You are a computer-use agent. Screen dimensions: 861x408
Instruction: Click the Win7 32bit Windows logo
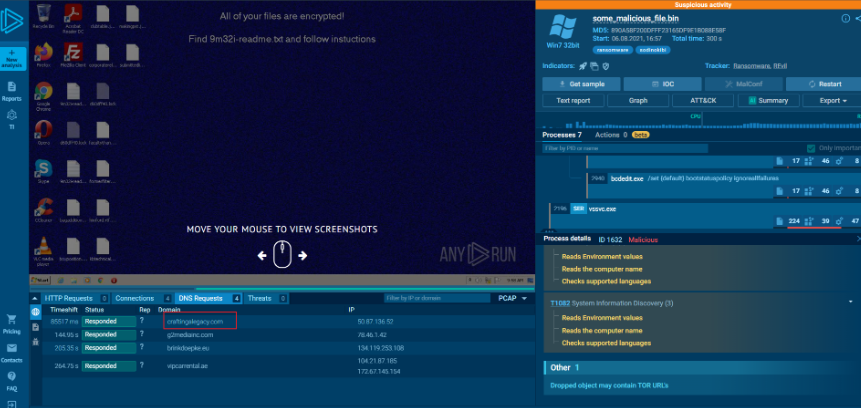point(563,27)
